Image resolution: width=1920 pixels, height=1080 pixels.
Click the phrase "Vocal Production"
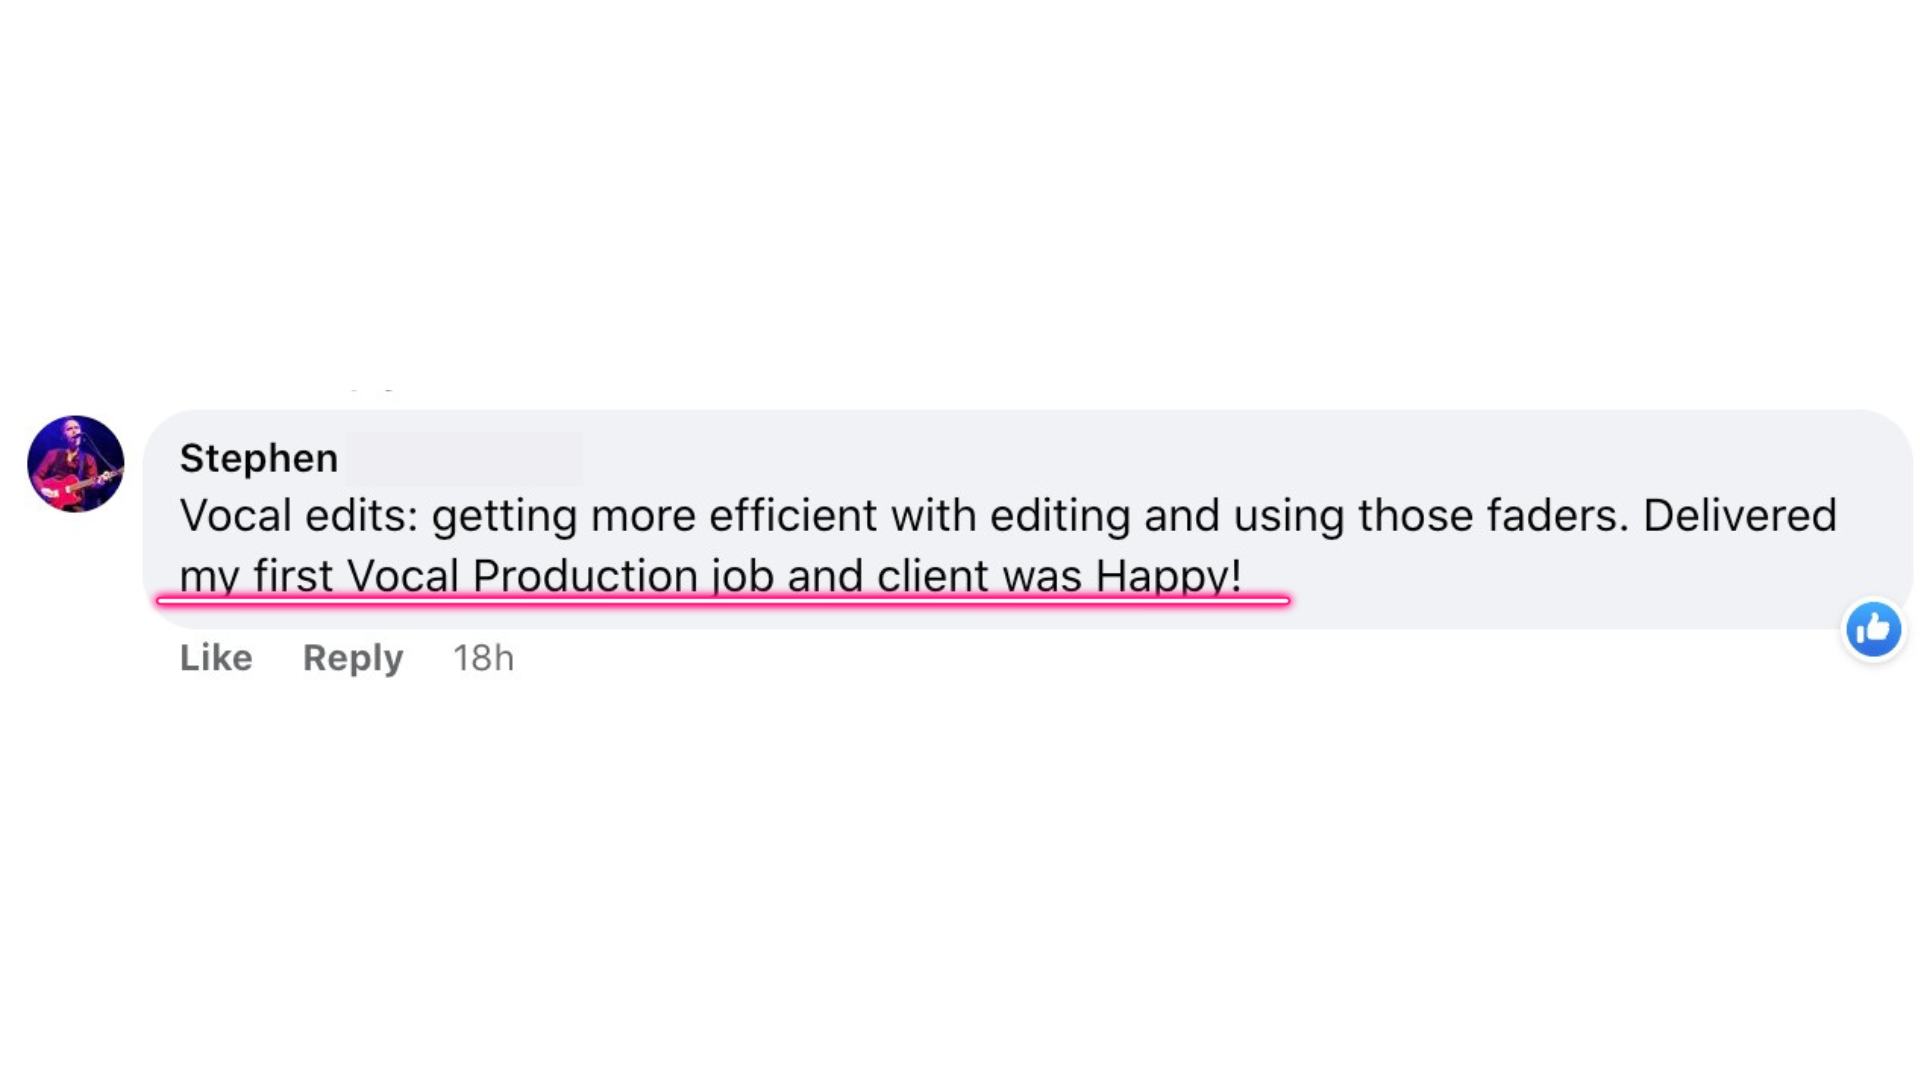[522, 576]
